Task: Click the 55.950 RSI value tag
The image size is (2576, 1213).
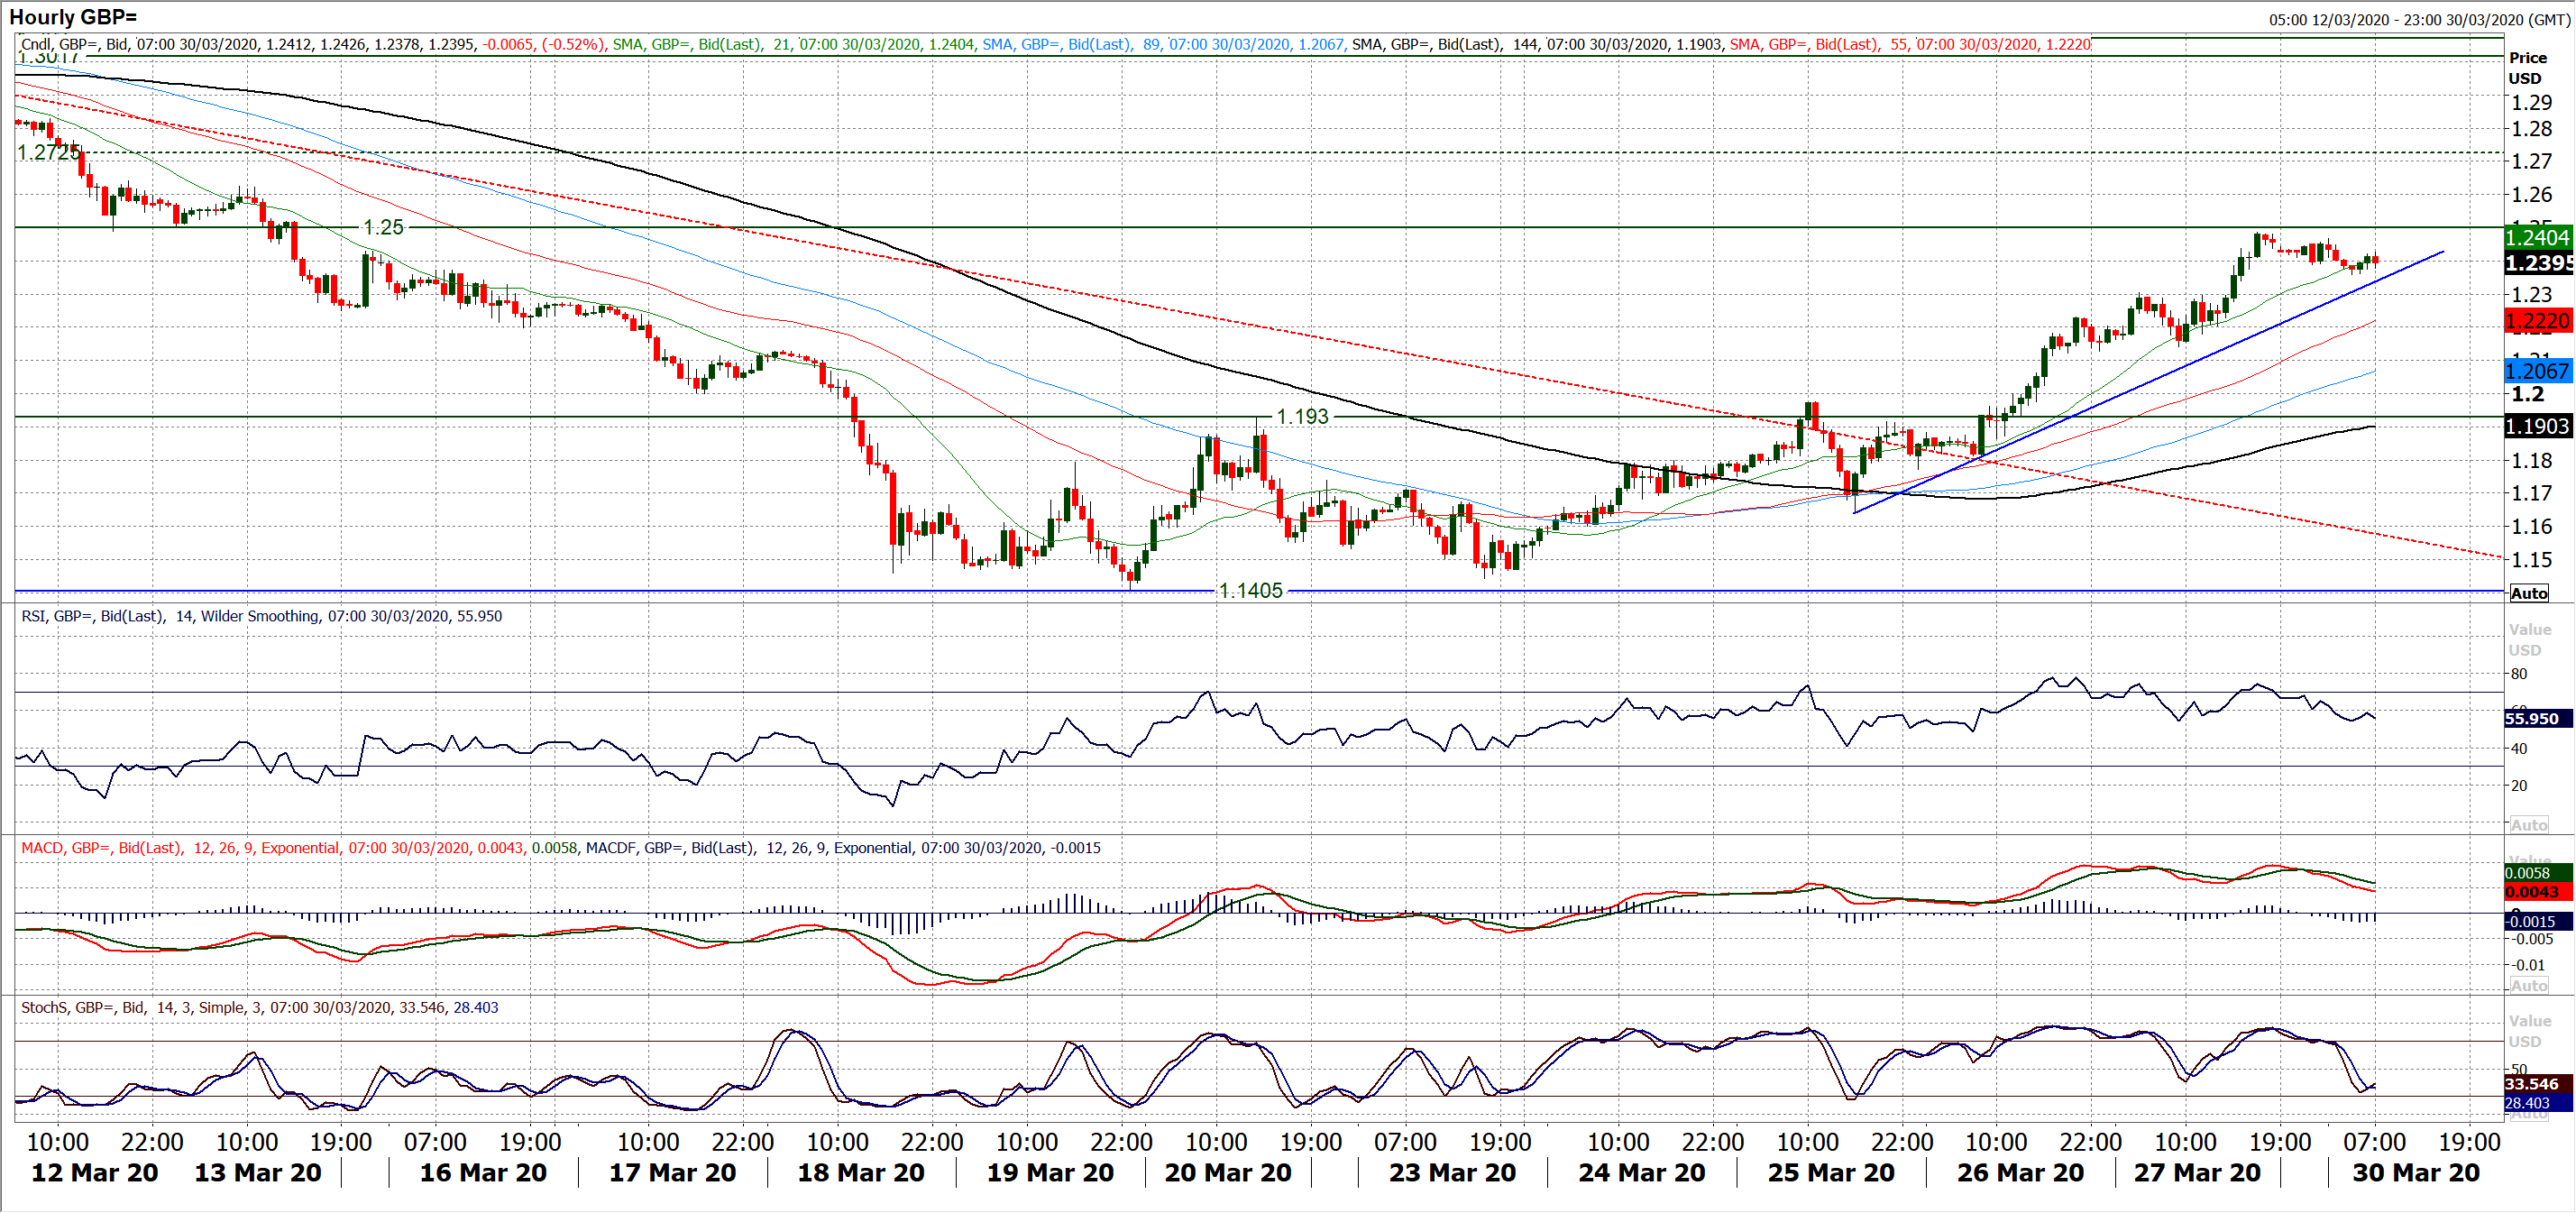Action: [2538, 718]
